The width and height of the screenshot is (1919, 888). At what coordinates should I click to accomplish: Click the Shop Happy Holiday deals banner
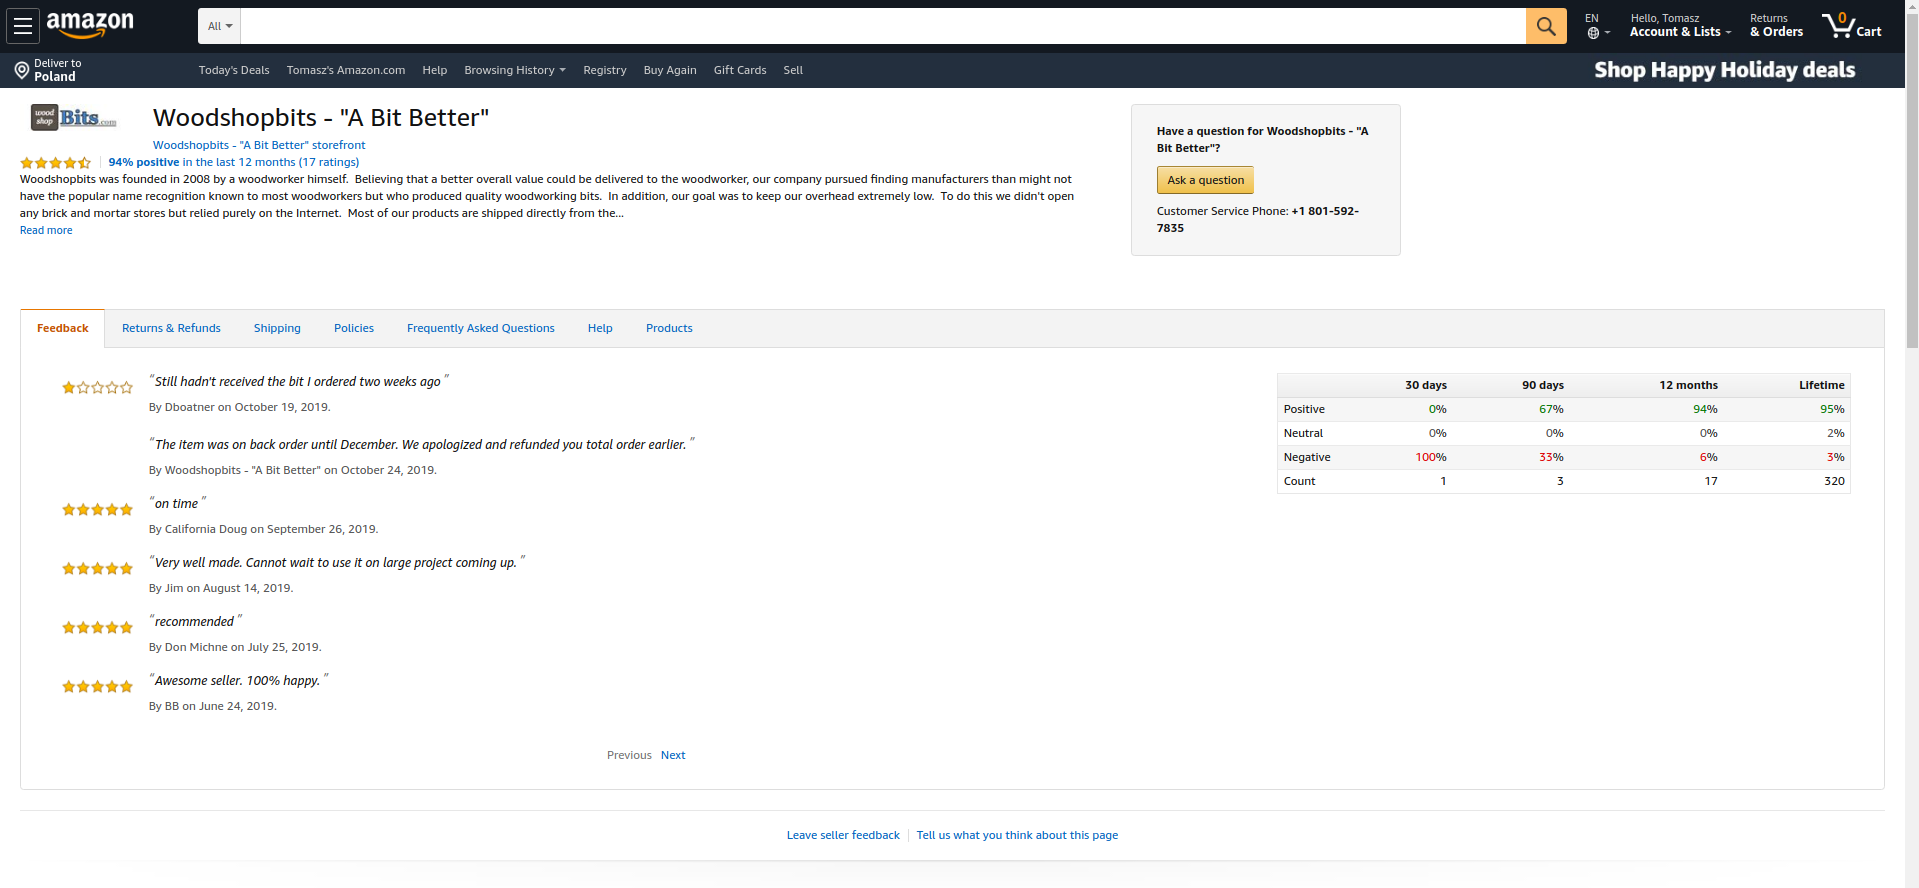coord(1725,70)
